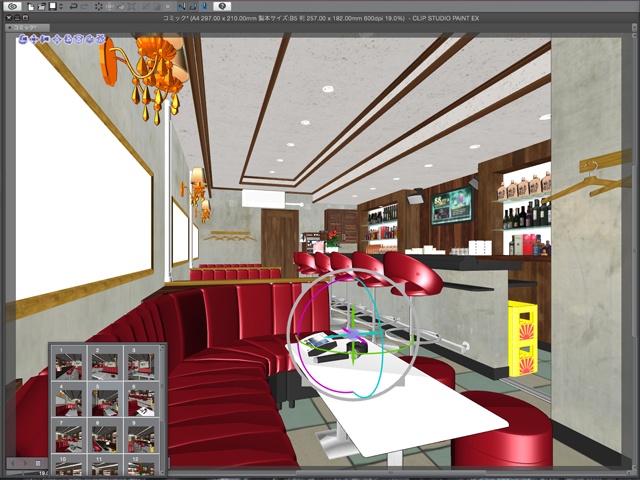
Task: Select the camera forward/back manipulator icon
Action: [45, 39]
